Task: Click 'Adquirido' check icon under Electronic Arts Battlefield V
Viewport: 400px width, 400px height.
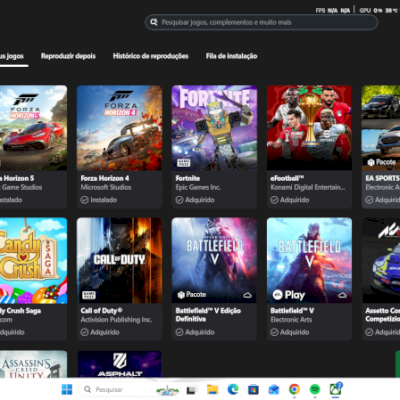Action: click(274, 332)
